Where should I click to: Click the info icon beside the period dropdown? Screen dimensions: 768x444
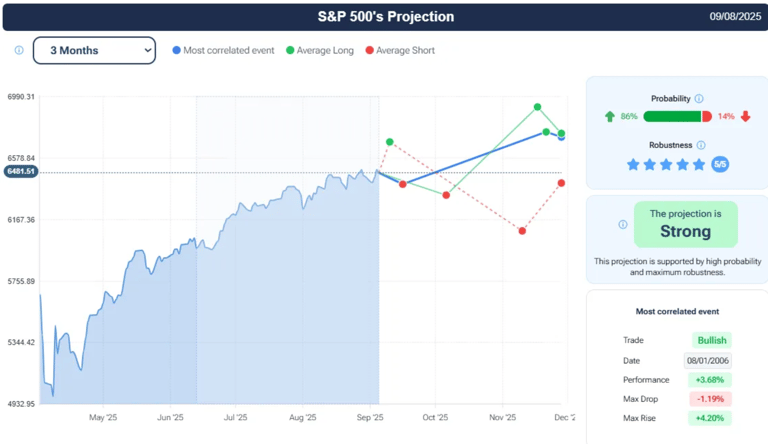19,50
